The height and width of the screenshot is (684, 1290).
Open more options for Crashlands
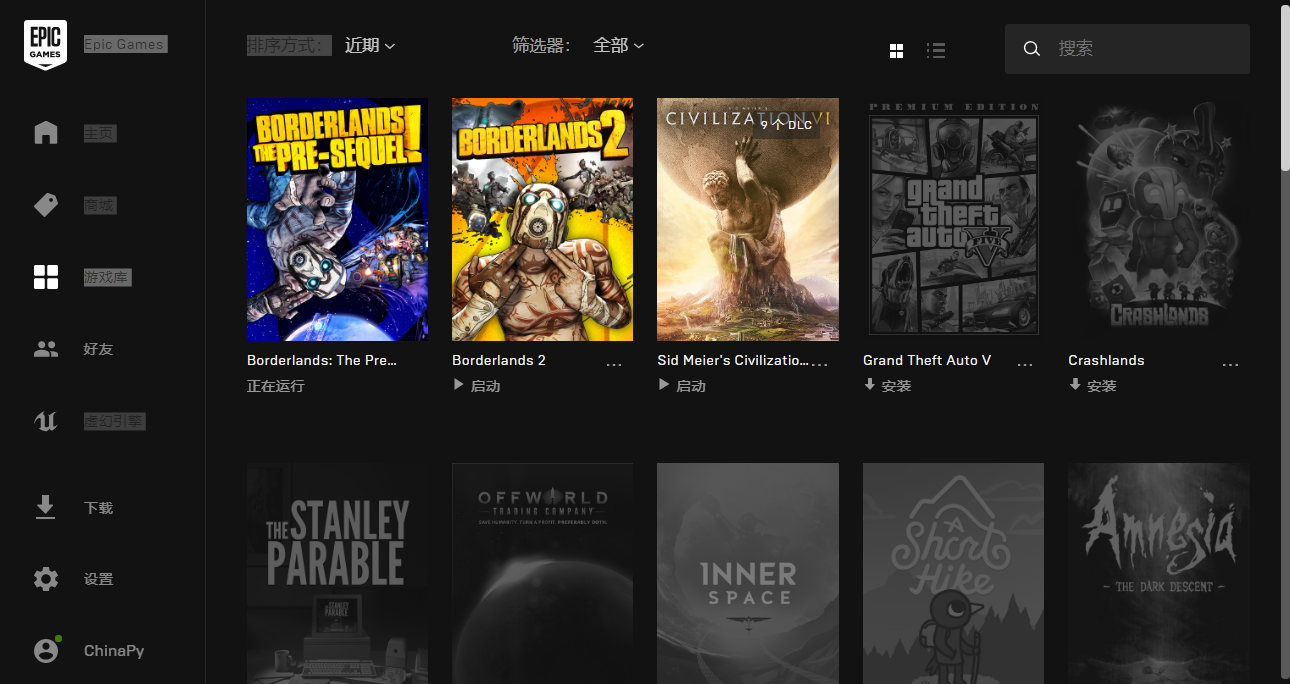coord(1231,365)
